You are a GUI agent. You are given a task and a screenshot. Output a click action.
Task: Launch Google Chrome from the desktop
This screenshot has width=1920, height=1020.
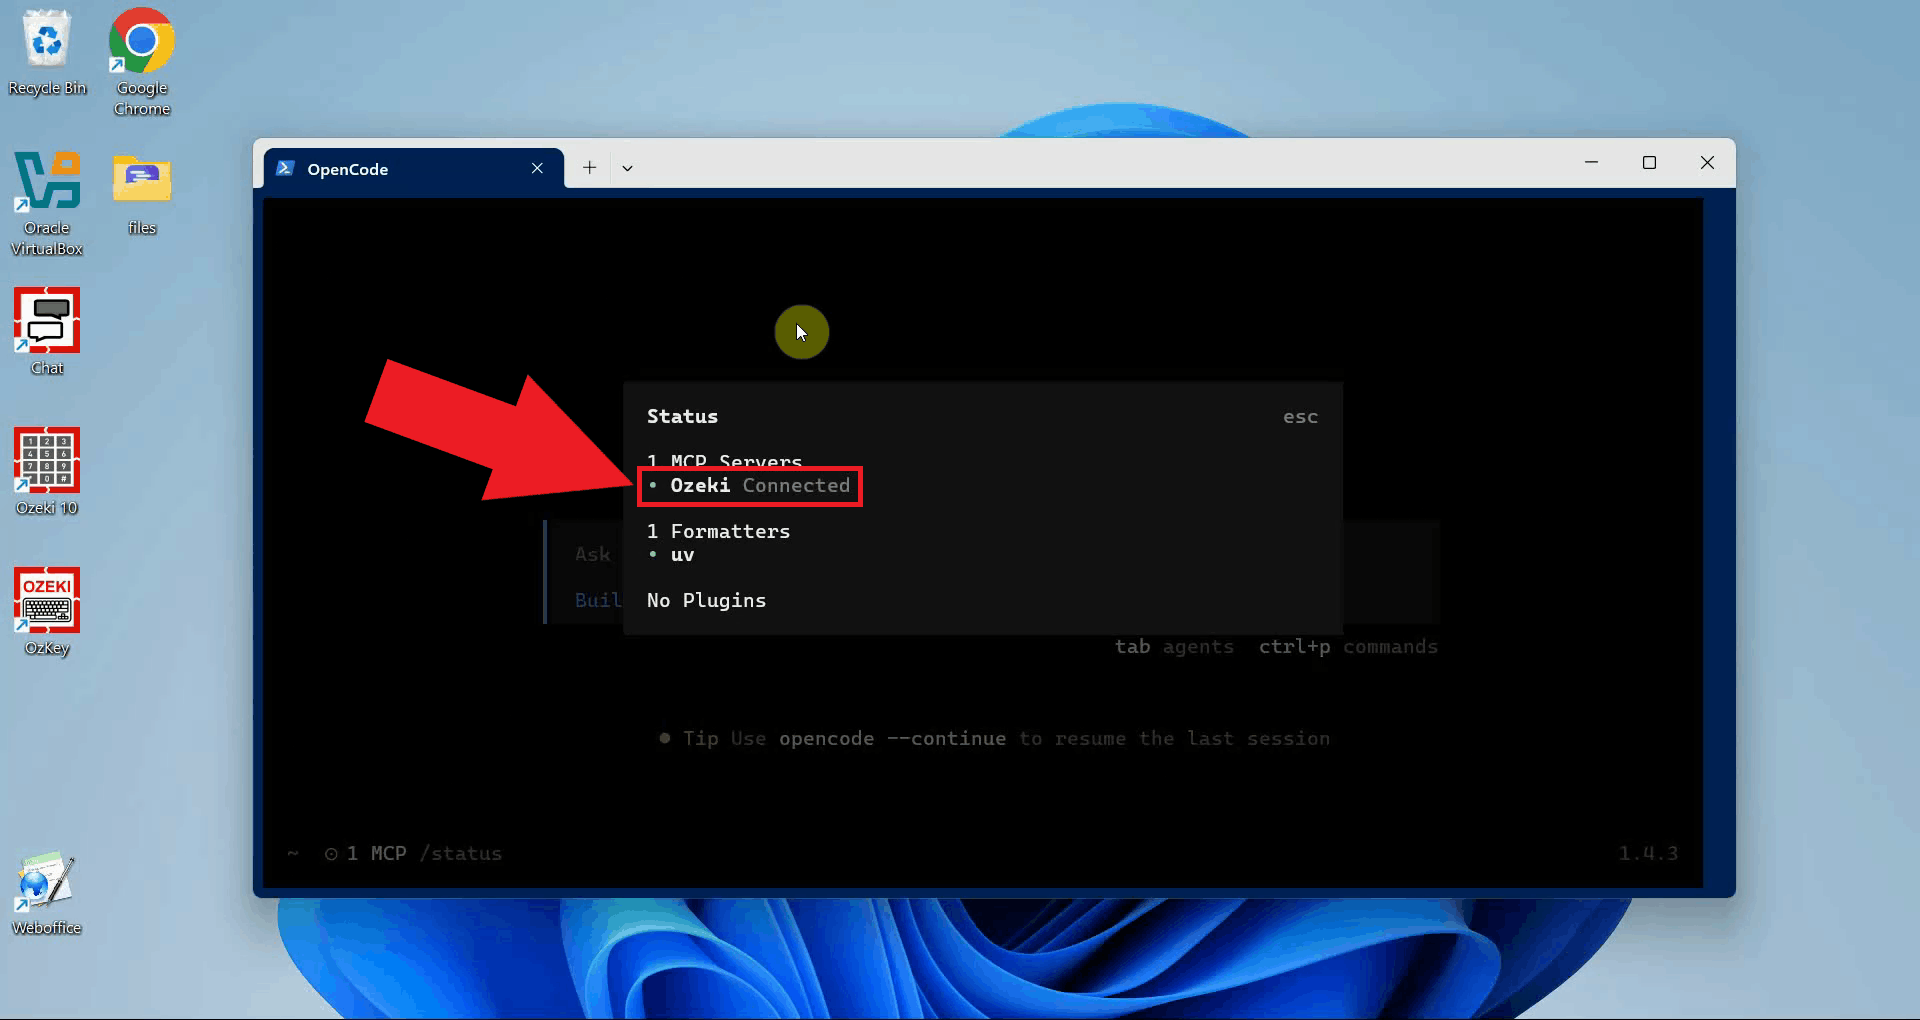tap(142, 62)
